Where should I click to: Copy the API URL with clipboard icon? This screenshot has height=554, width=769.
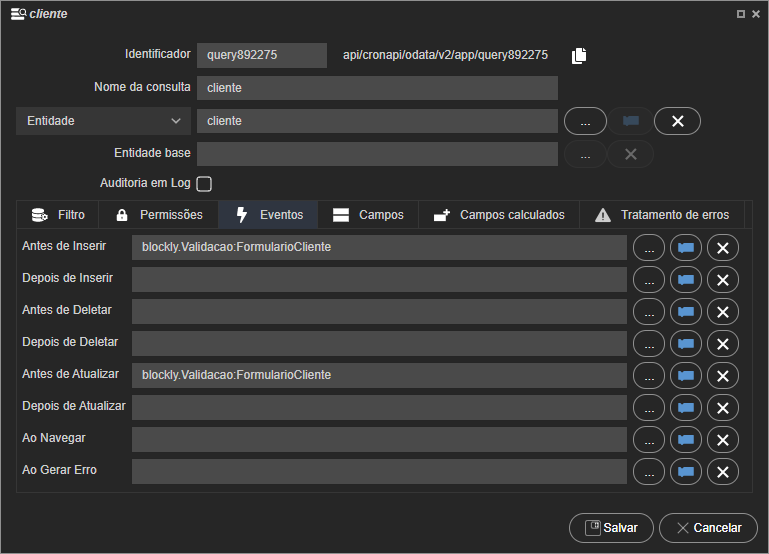pyautogui.click(x=579, y=55)
